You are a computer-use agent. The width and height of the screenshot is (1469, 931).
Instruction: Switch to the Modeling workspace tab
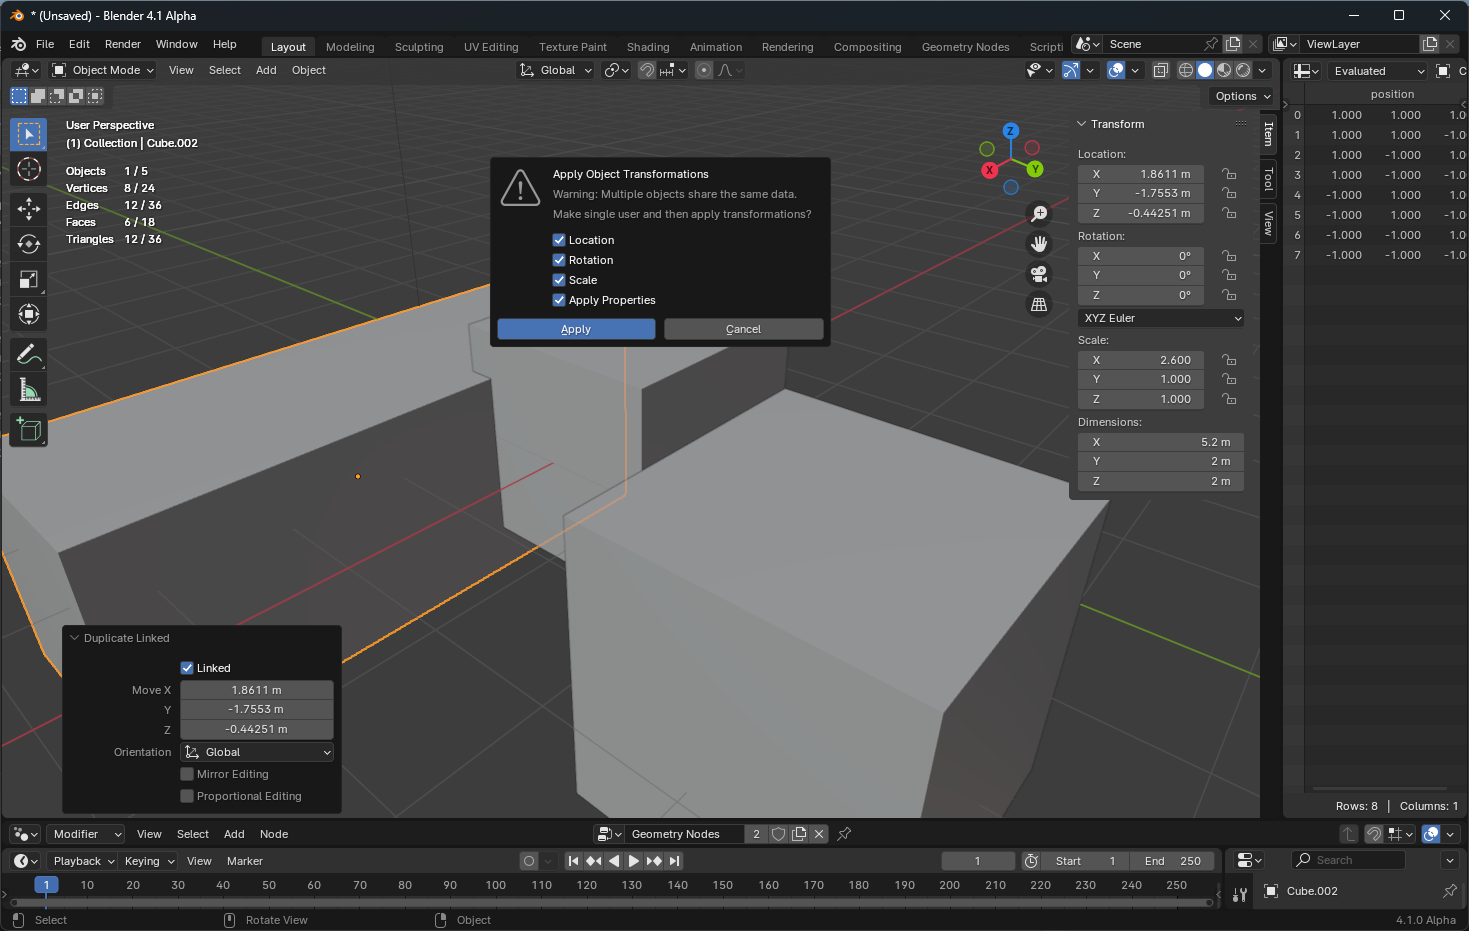(350, 47)
